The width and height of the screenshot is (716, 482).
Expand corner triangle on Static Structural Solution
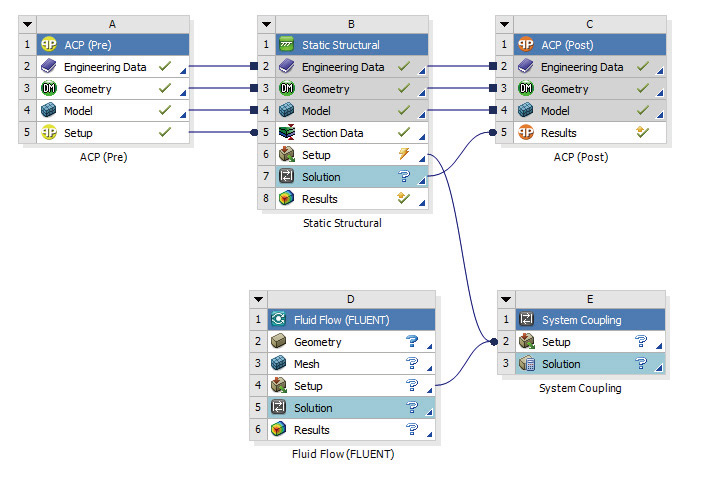point(422,181)
